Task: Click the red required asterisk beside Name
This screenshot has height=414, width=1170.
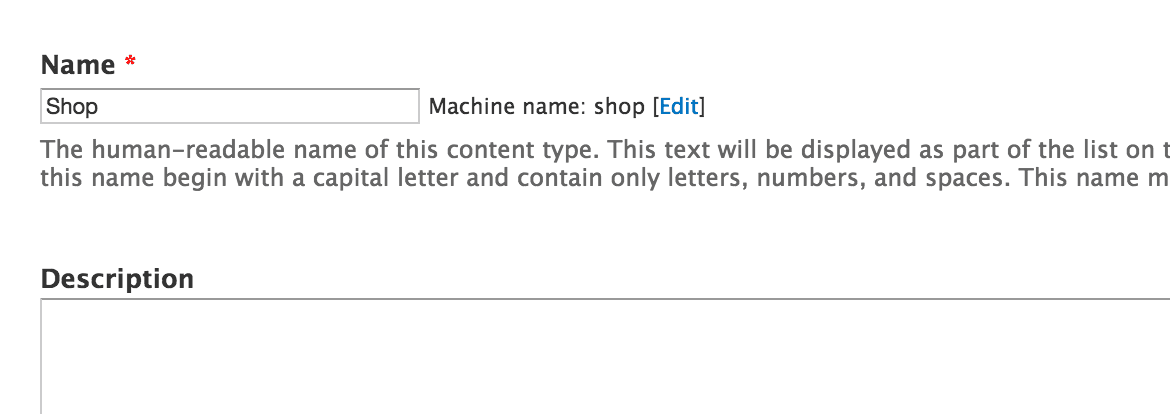Action: coord(131,63)
